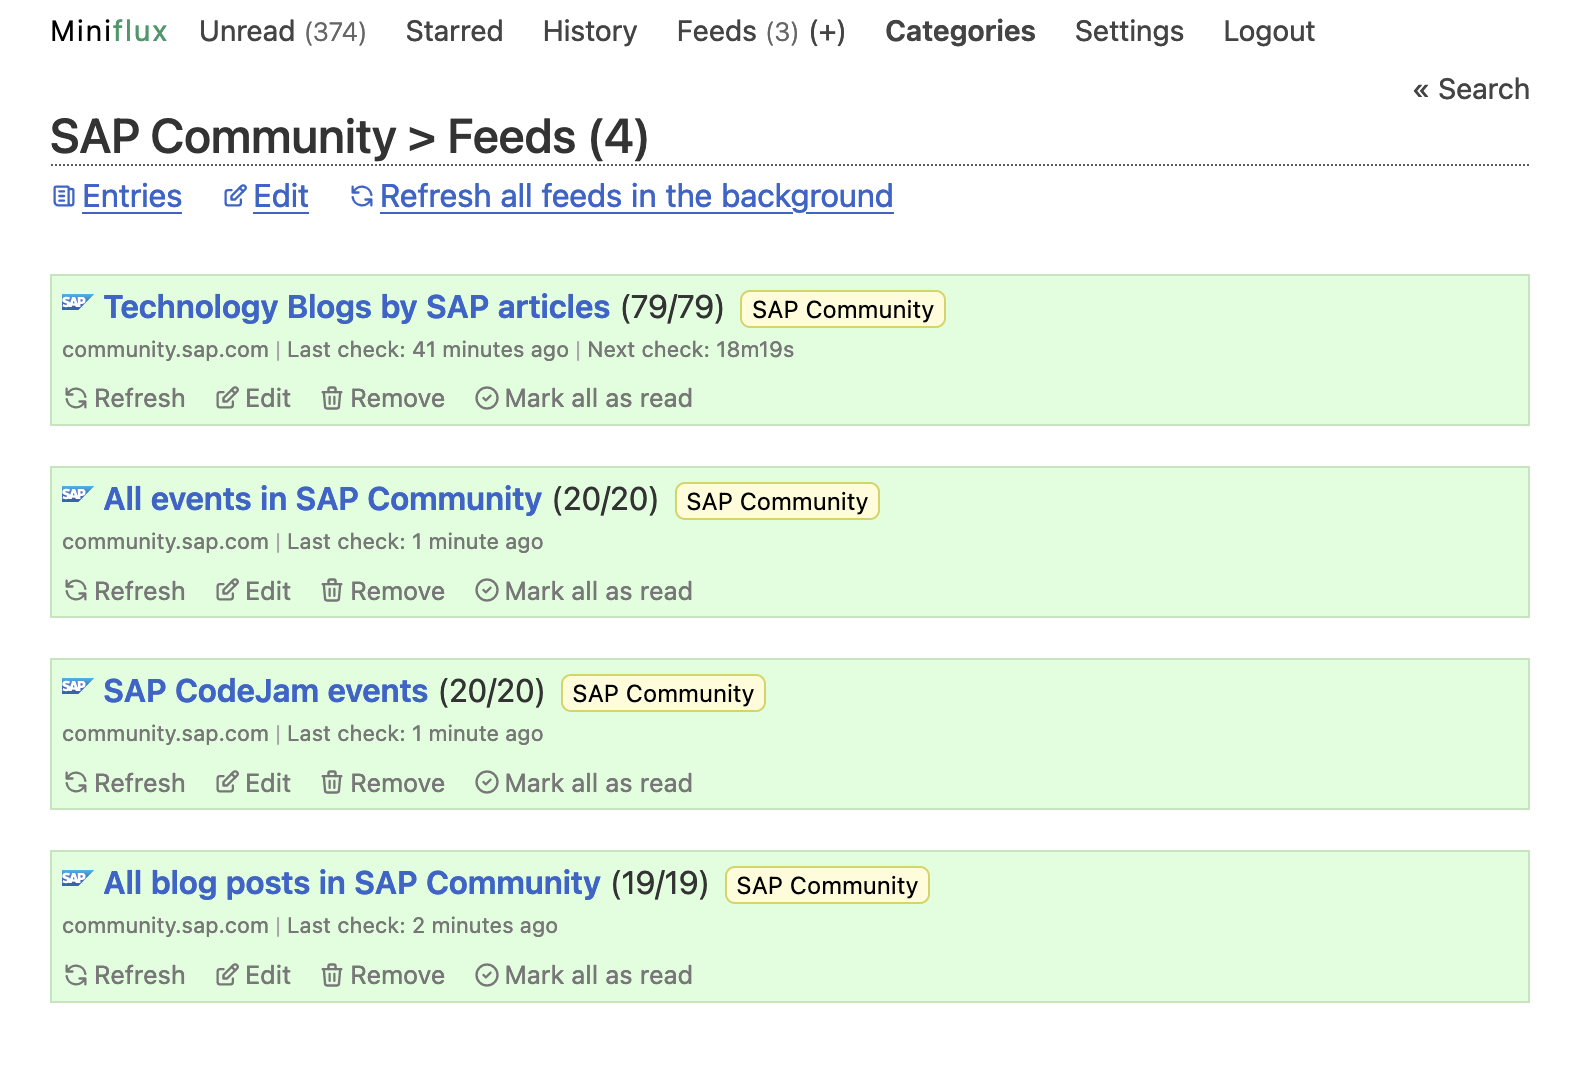Click trash icon for SAP CodeJam events

point(332,783)
